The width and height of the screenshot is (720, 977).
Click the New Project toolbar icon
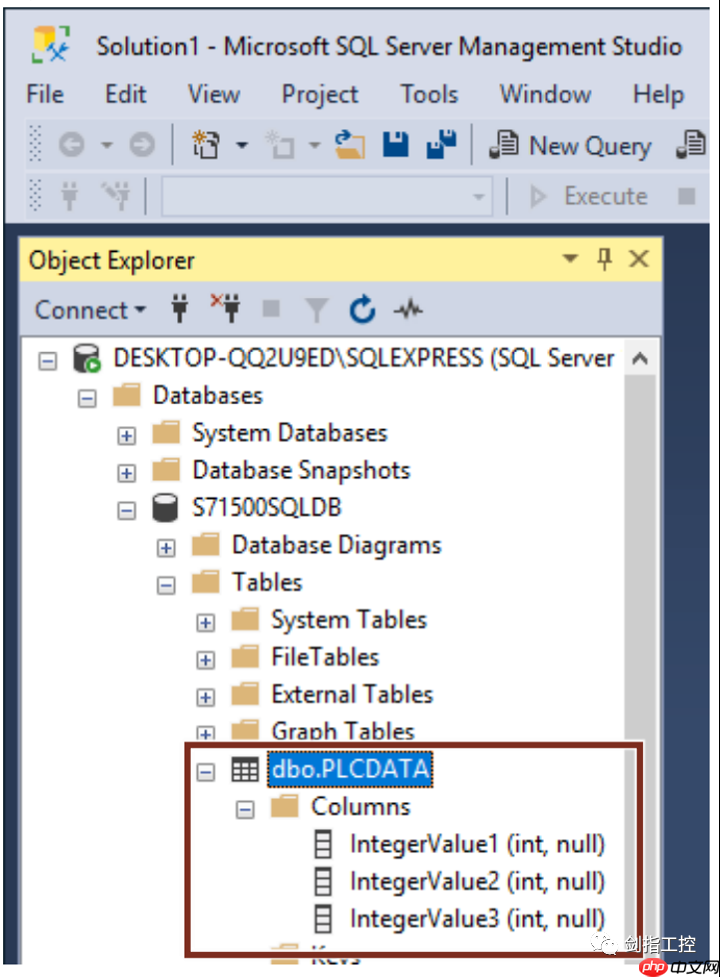(206, 145)
